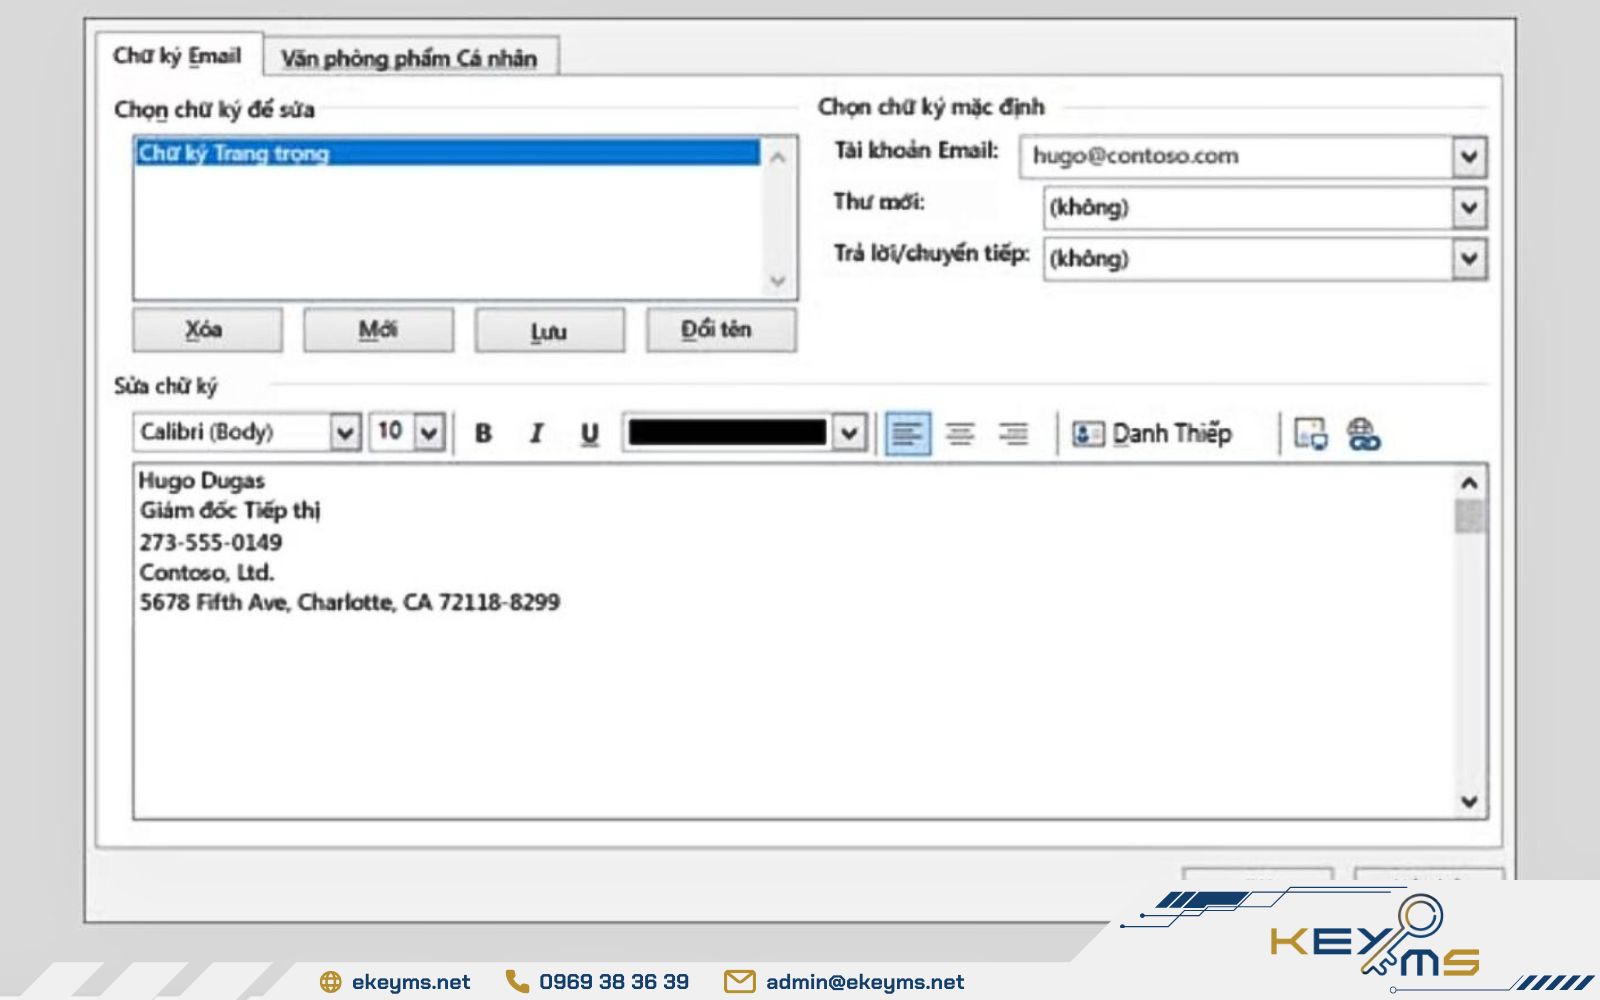Viewport: 1600px width, 1000px height.
Task: Insert a picture into signature
Action: [x=1310, y=434]
